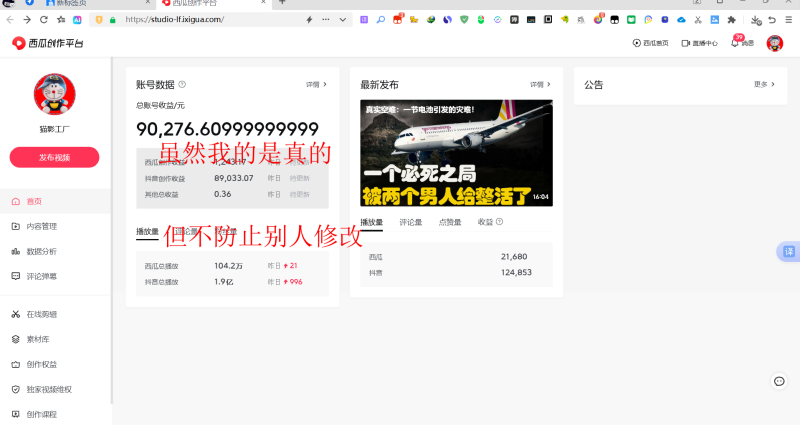Image resolution: width=800 pixels, height=425 pixels.
Task: Select 播放量 tab under 最新发布
Action: 371,222
